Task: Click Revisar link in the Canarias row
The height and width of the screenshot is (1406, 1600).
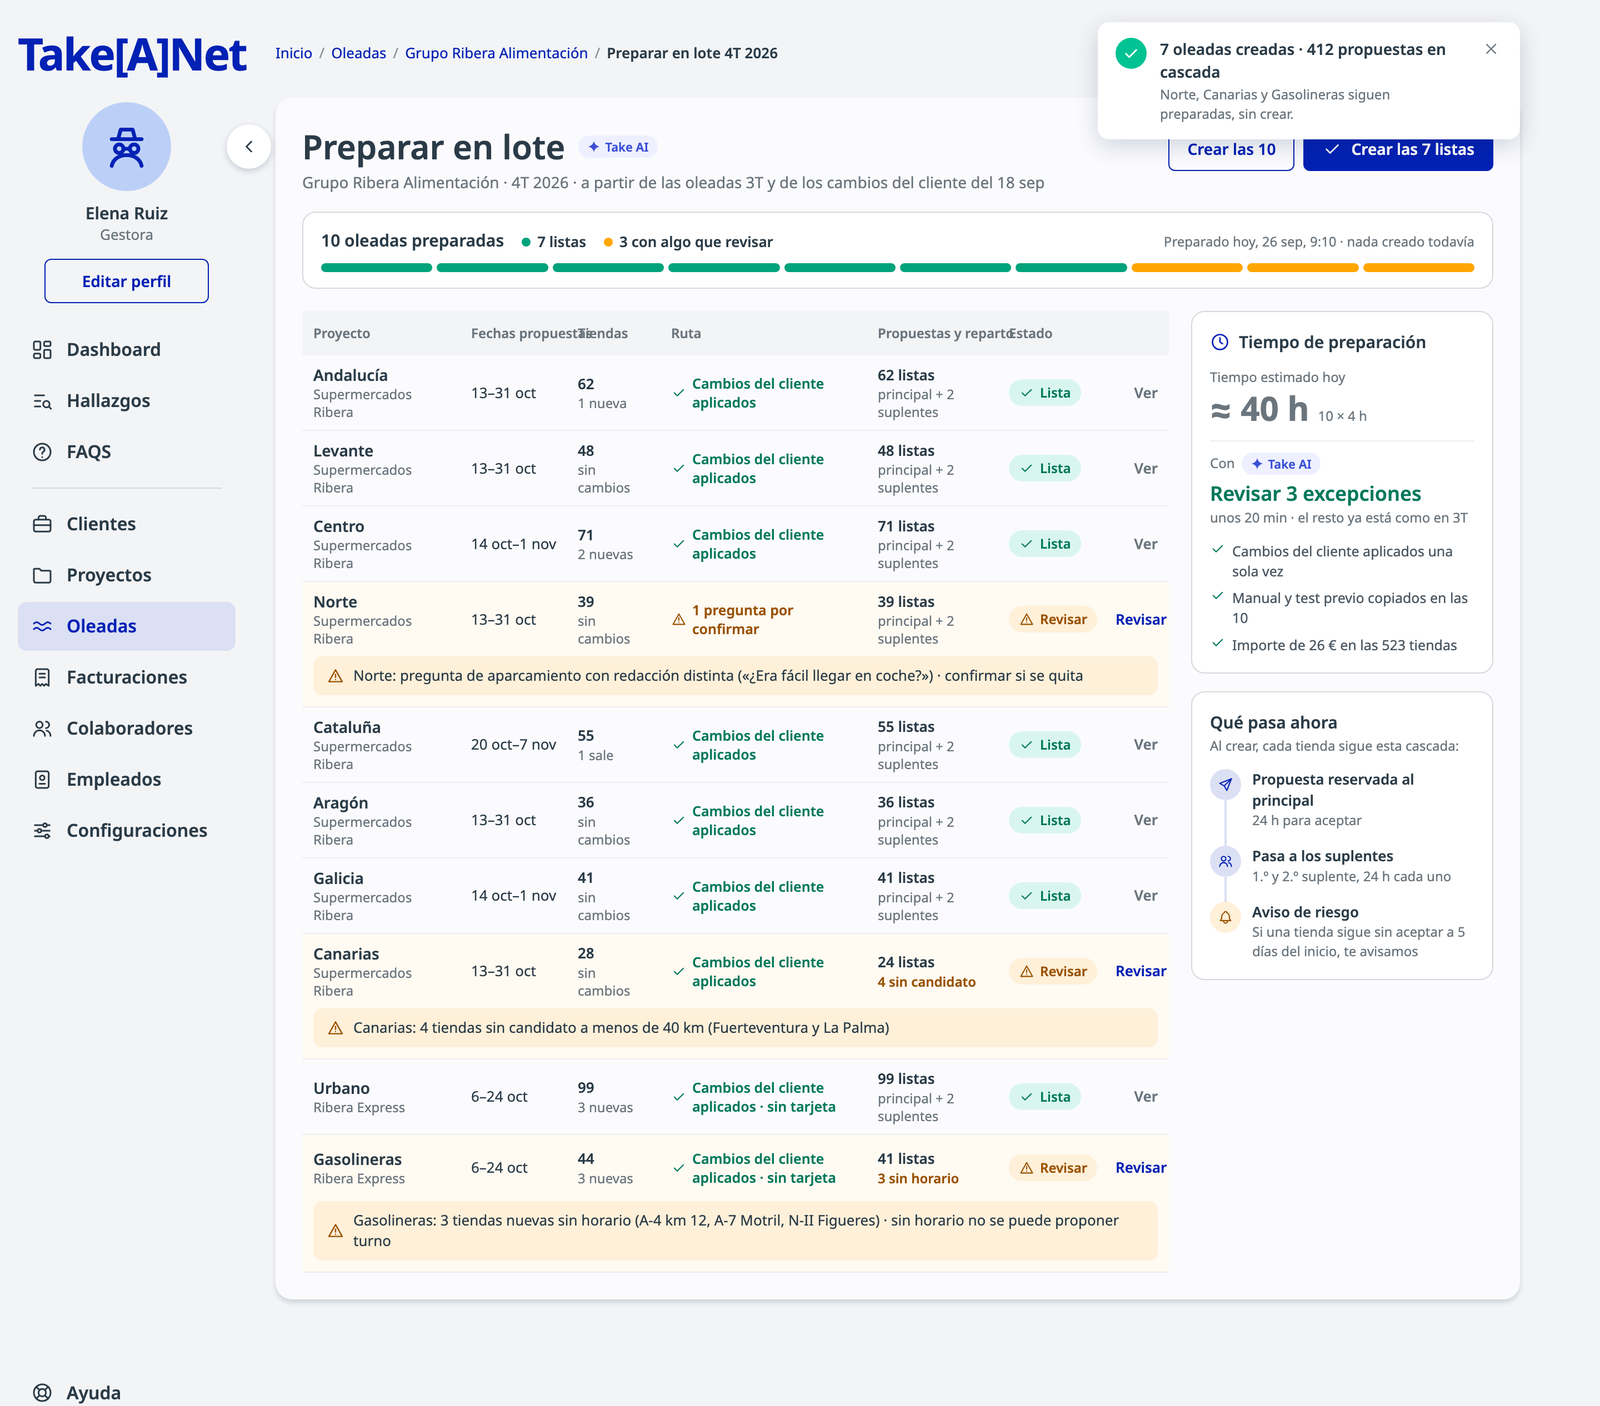Action: coord(1141,972)
